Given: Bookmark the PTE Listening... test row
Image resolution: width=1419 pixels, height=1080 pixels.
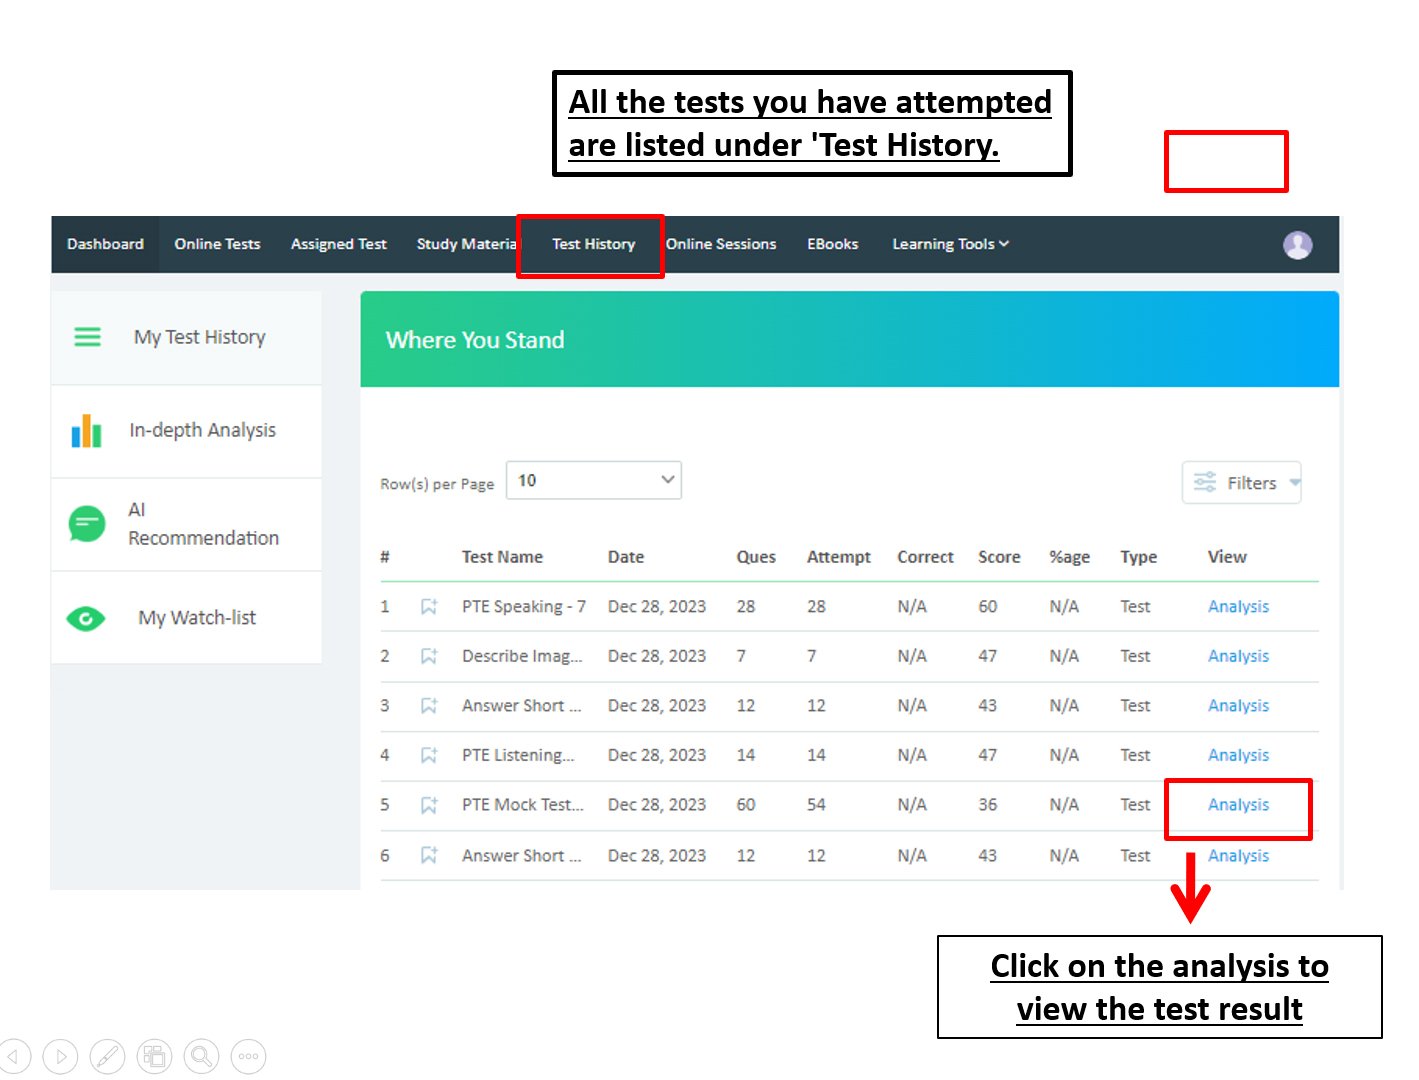Looking at the screenshot, I should [429, 755].
